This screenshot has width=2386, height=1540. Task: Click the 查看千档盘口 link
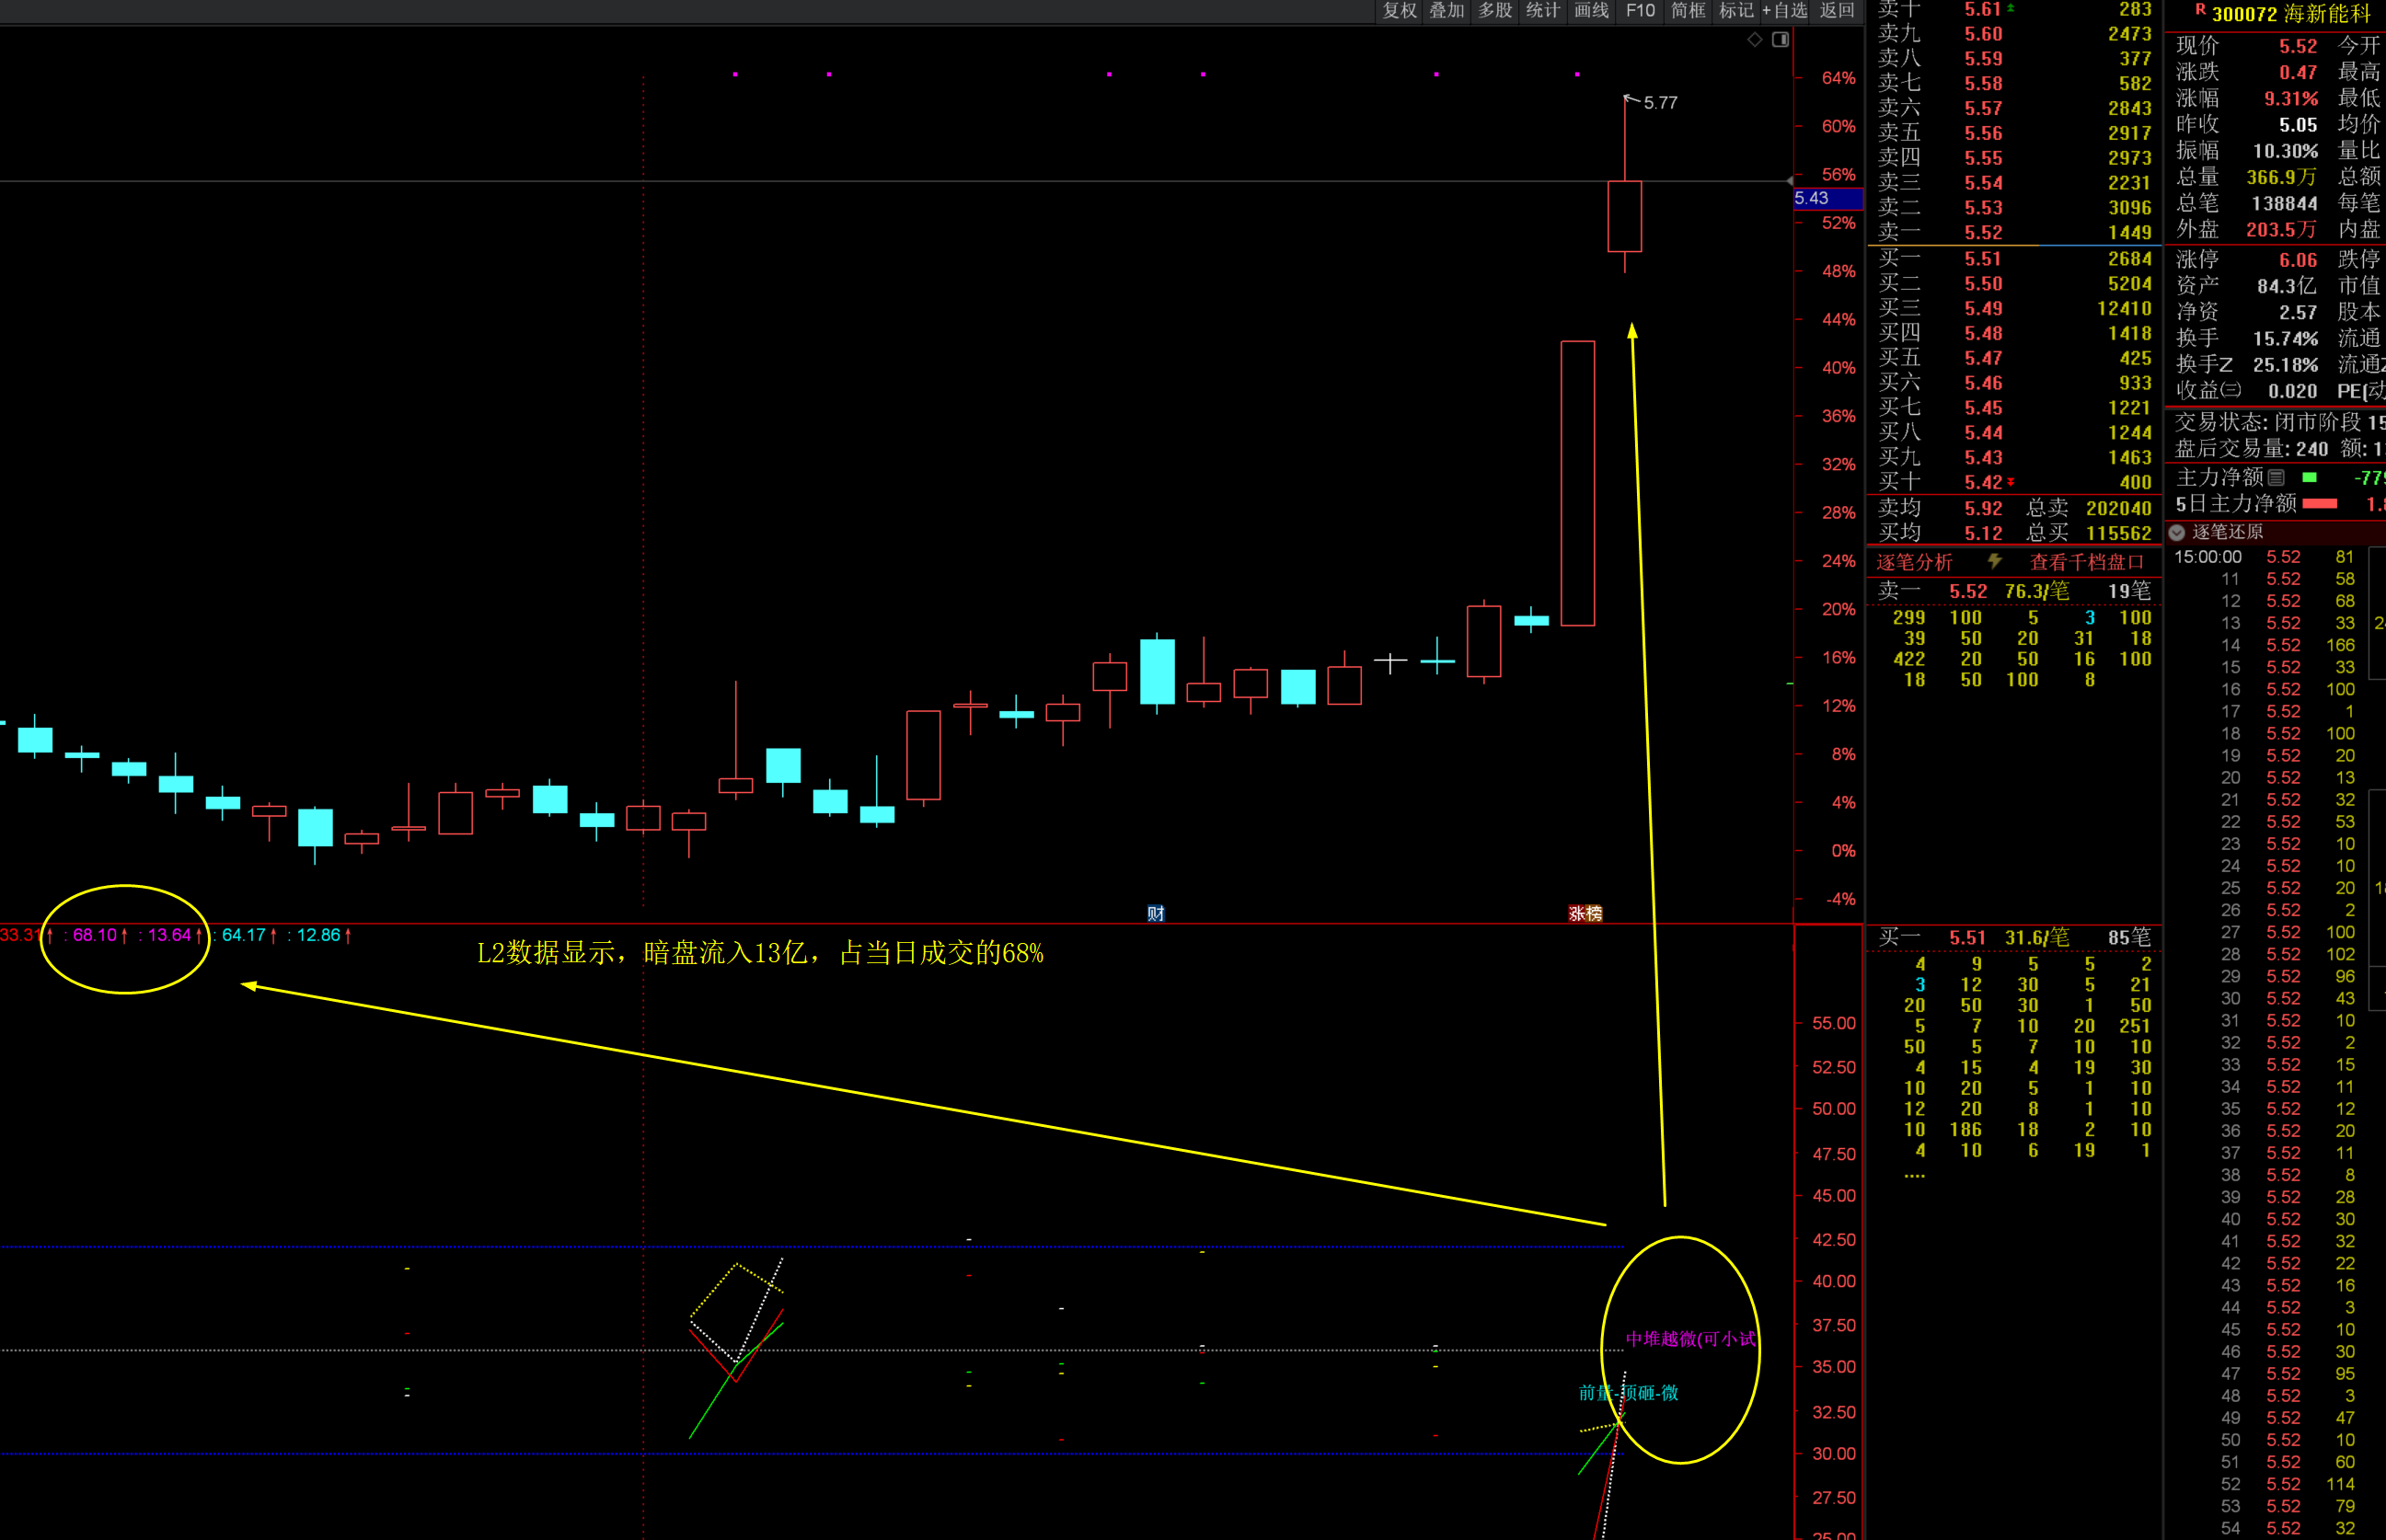2086,562
